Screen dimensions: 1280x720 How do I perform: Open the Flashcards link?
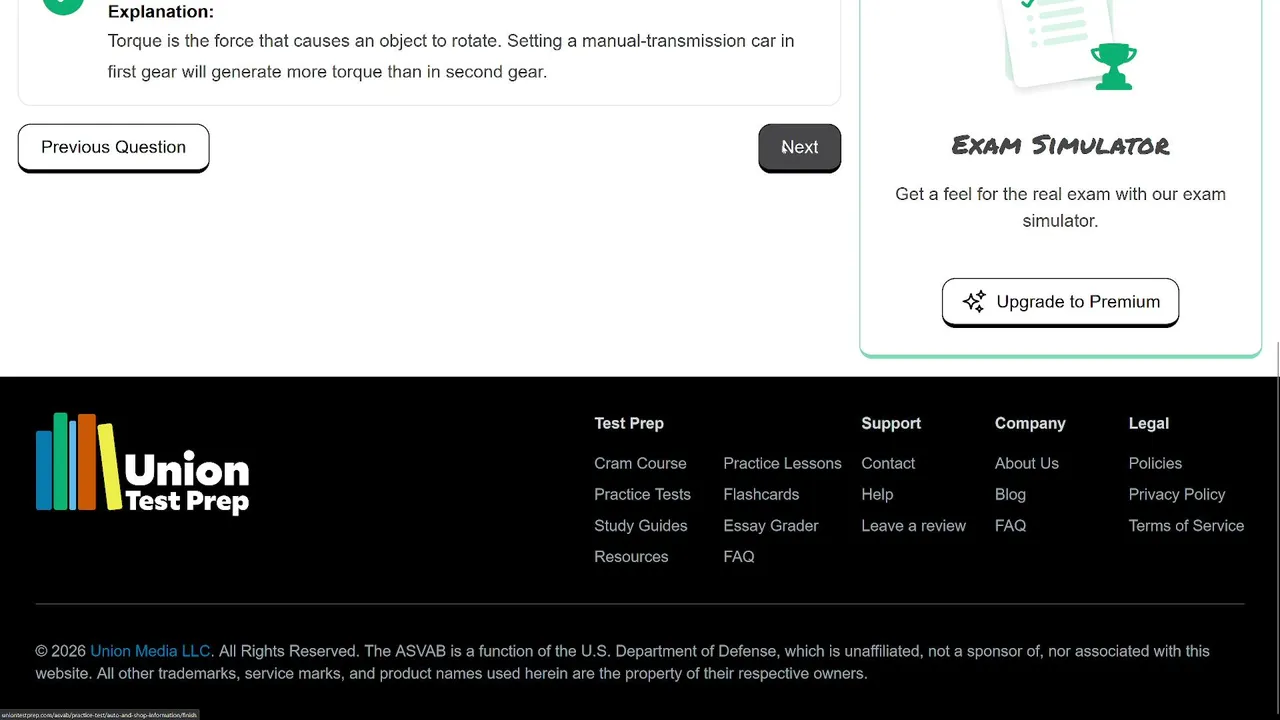coord(761,494)
